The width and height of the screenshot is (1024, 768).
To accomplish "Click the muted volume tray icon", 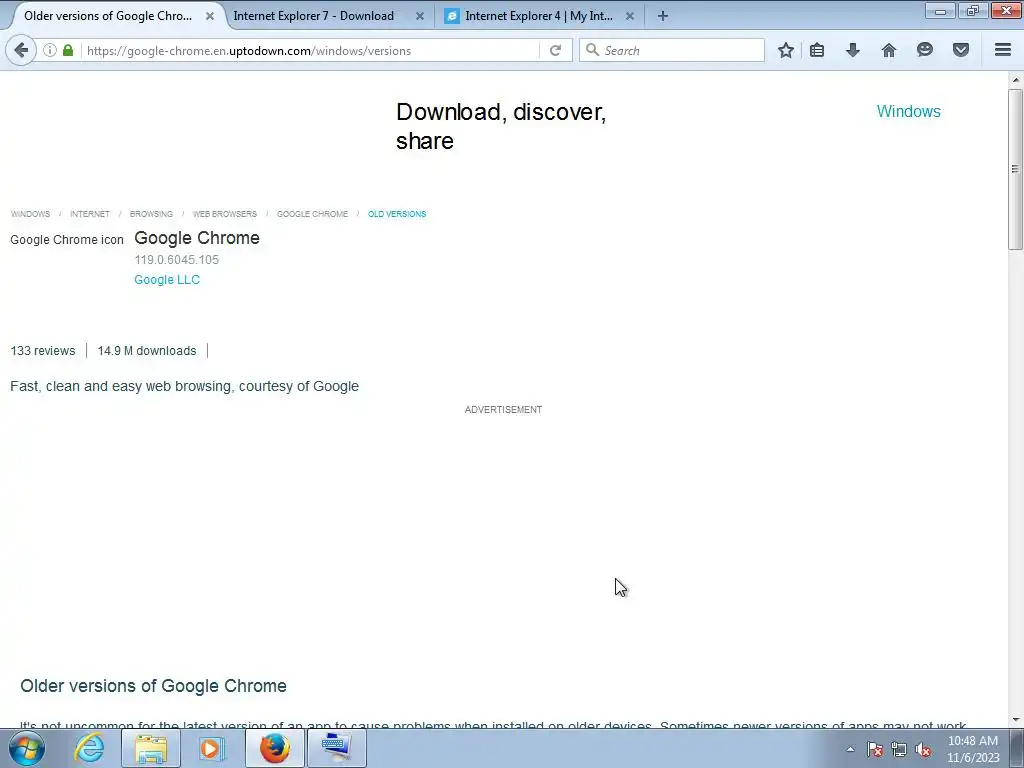I will [923, 749].
